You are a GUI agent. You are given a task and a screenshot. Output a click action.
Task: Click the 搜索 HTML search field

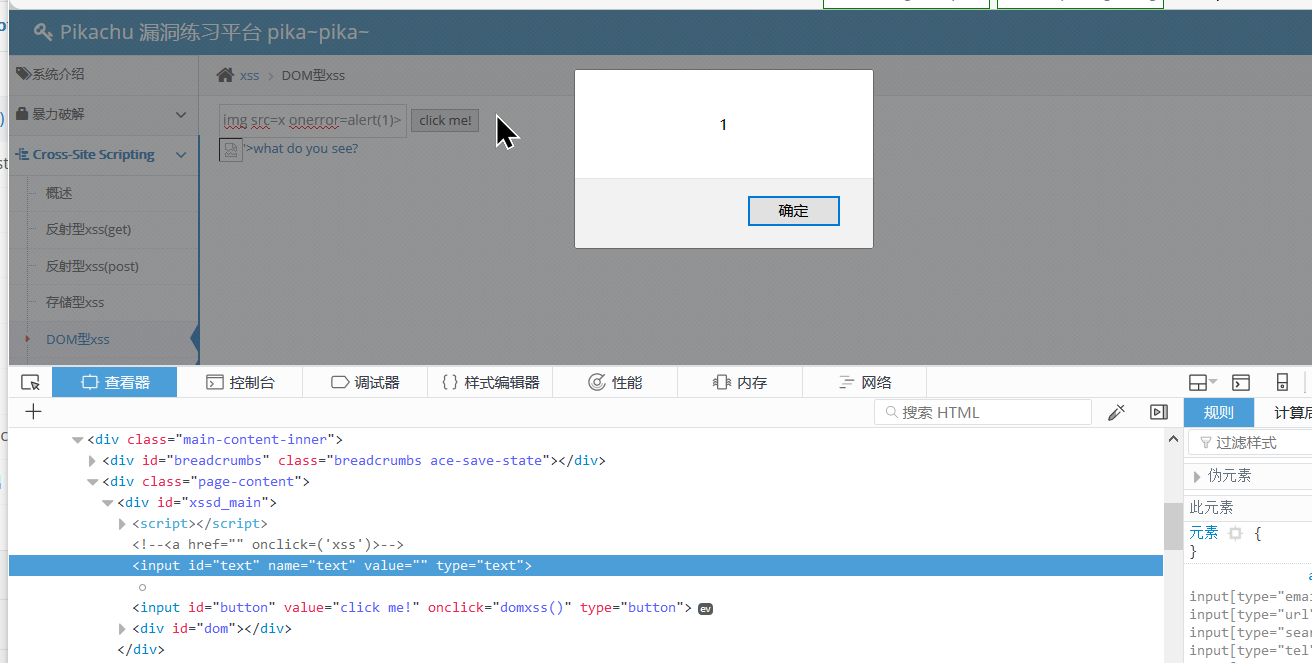point(983,412)
